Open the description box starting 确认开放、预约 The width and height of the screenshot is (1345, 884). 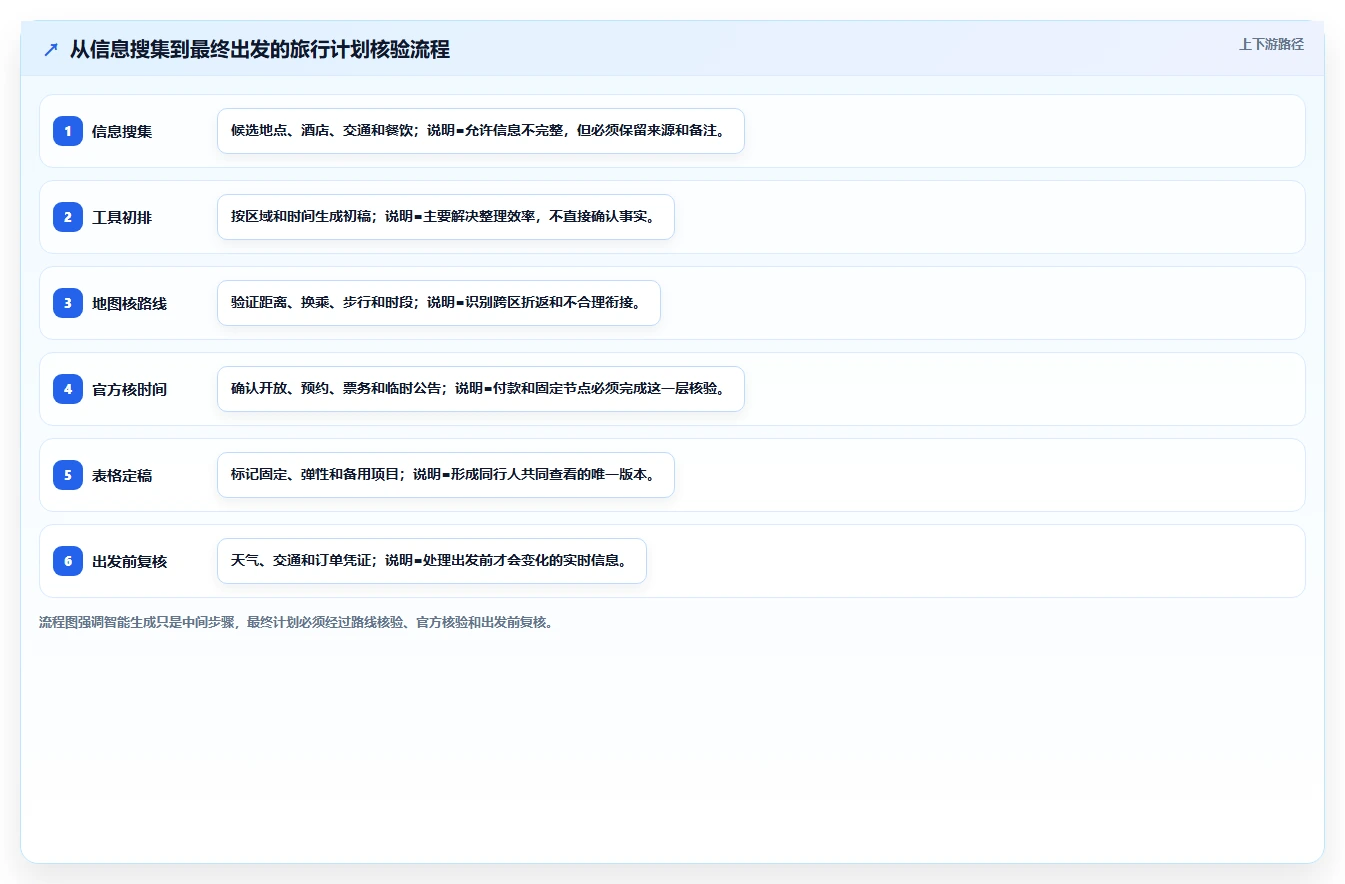[481, 389]
